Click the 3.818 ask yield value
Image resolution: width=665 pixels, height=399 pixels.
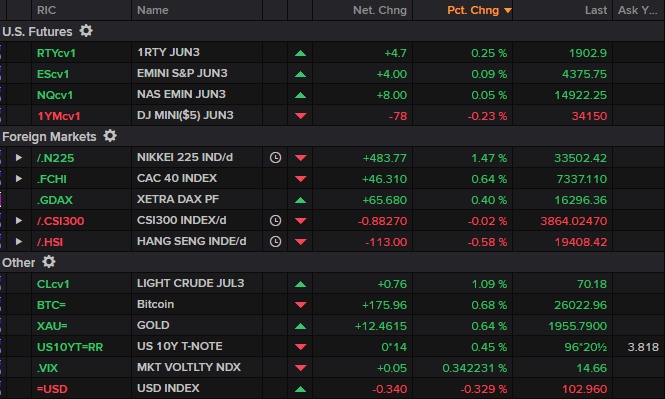coord(643,347)
